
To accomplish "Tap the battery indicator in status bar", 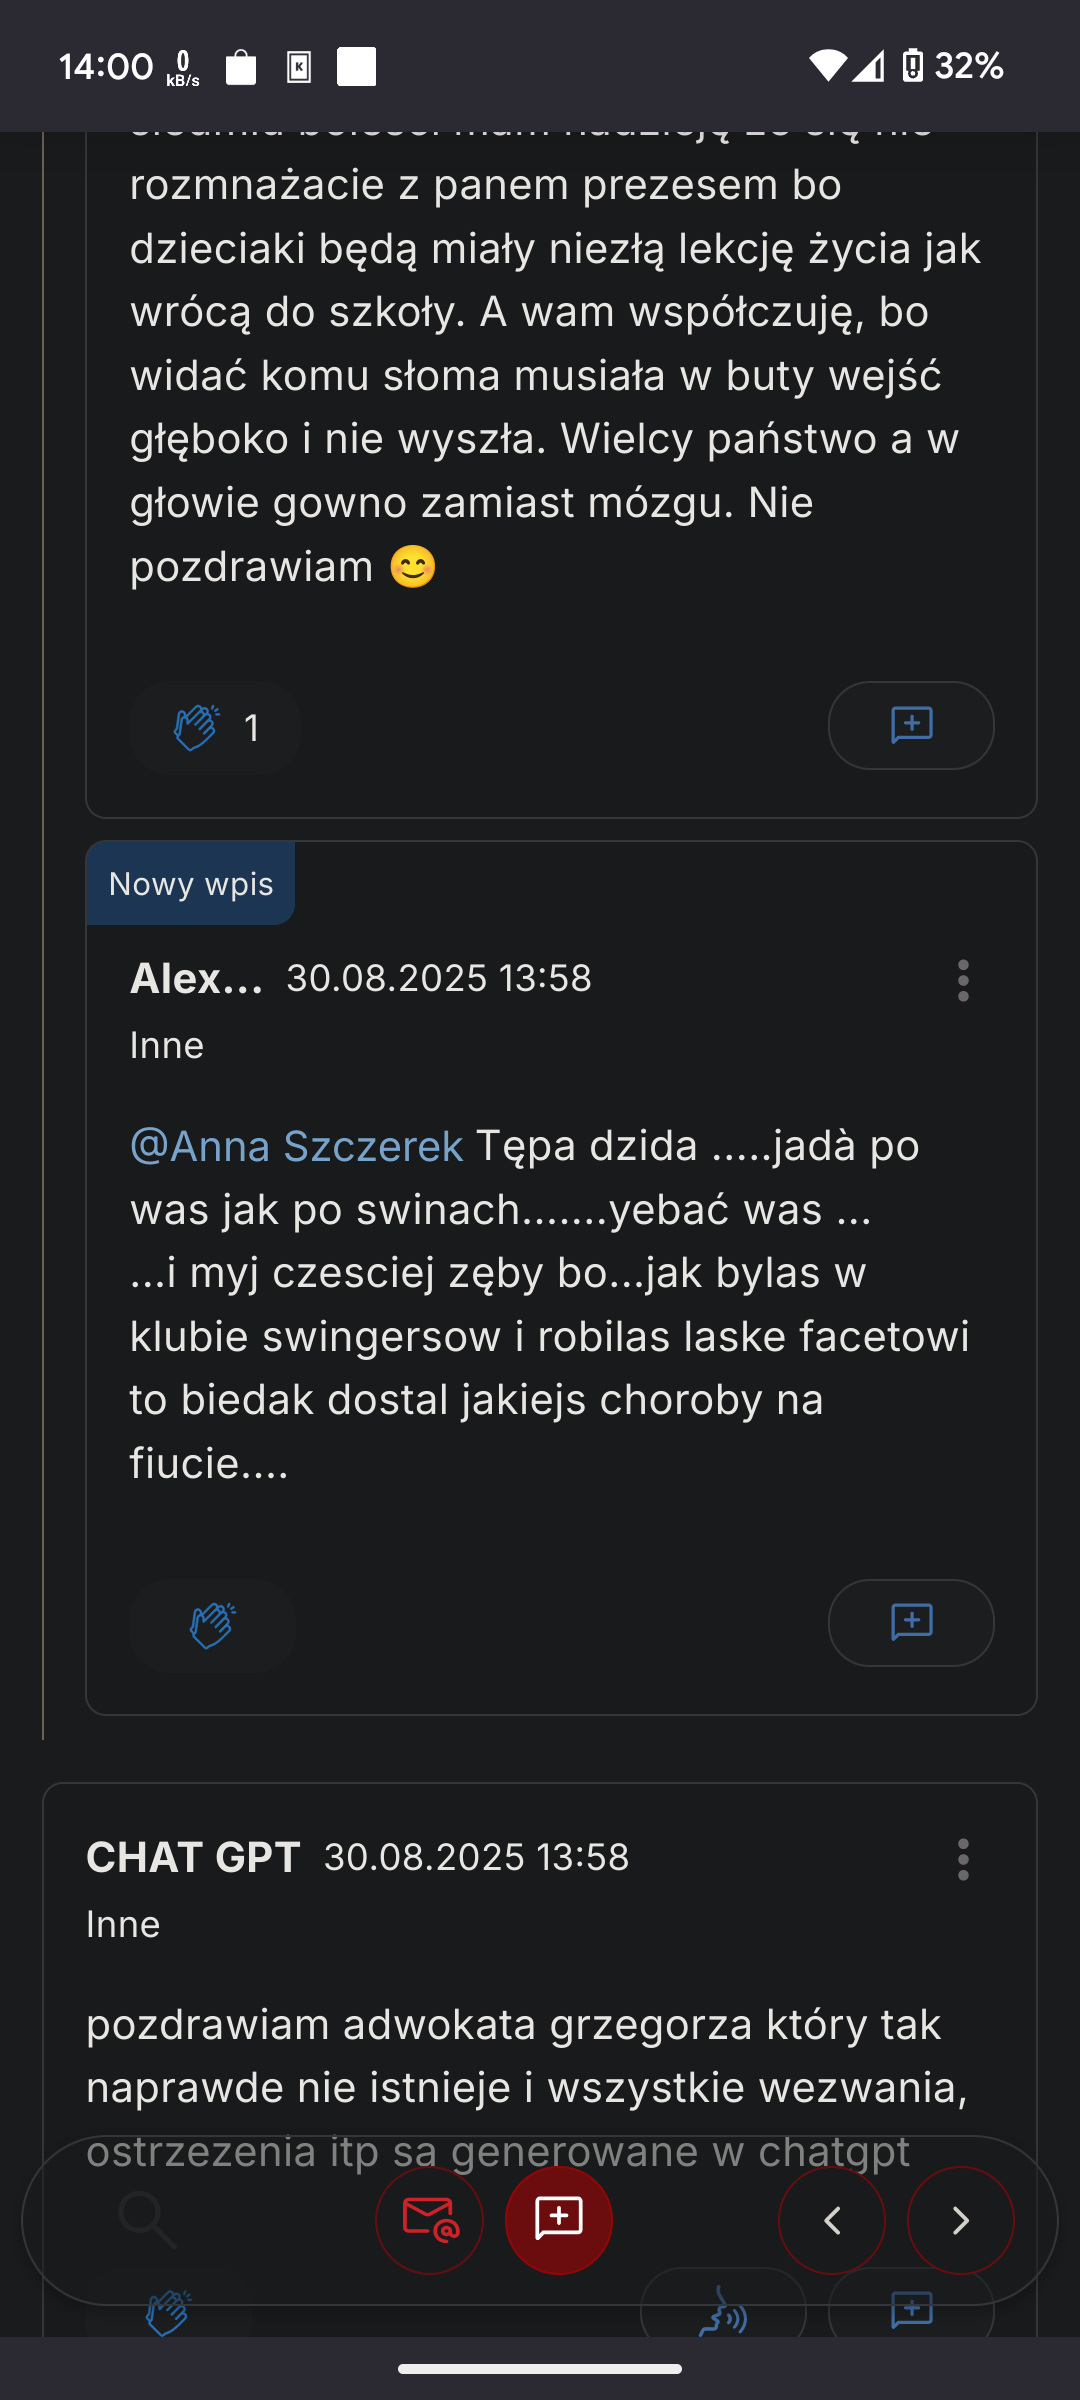I will pos(912,66).
